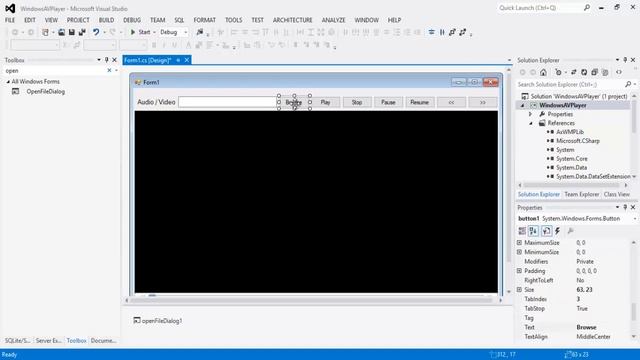Select AxWMPLib reference in Solution Explorer

(570, 132)
